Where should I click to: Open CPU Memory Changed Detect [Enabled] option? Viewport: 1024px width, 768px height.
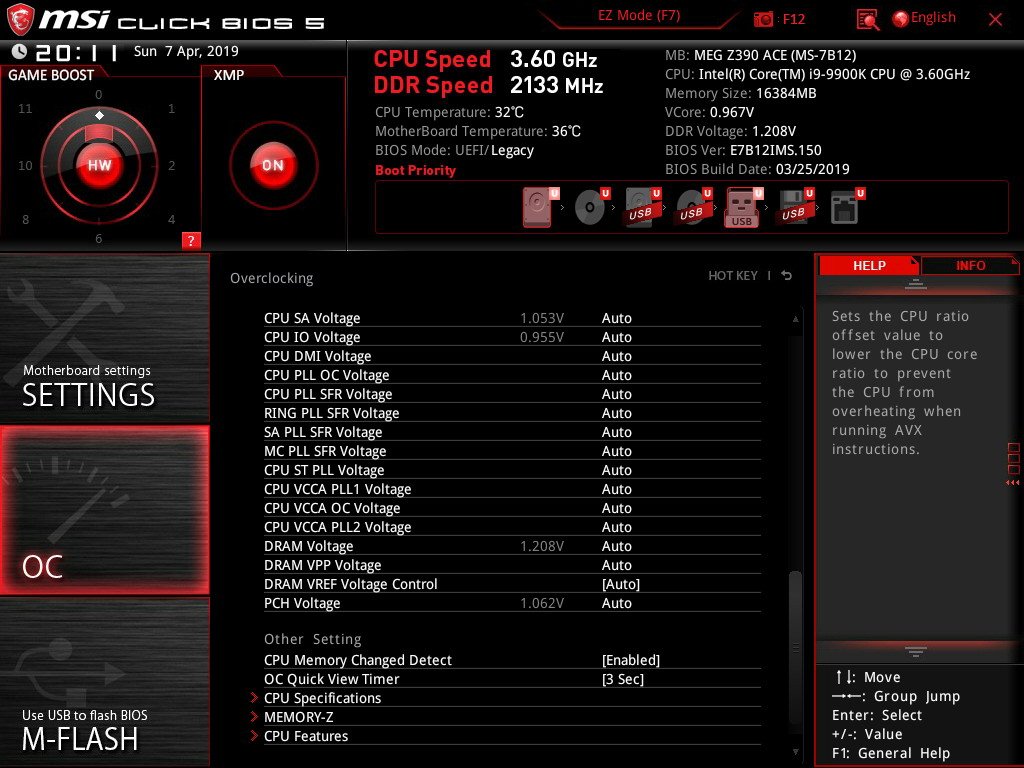tap(631, 660)
